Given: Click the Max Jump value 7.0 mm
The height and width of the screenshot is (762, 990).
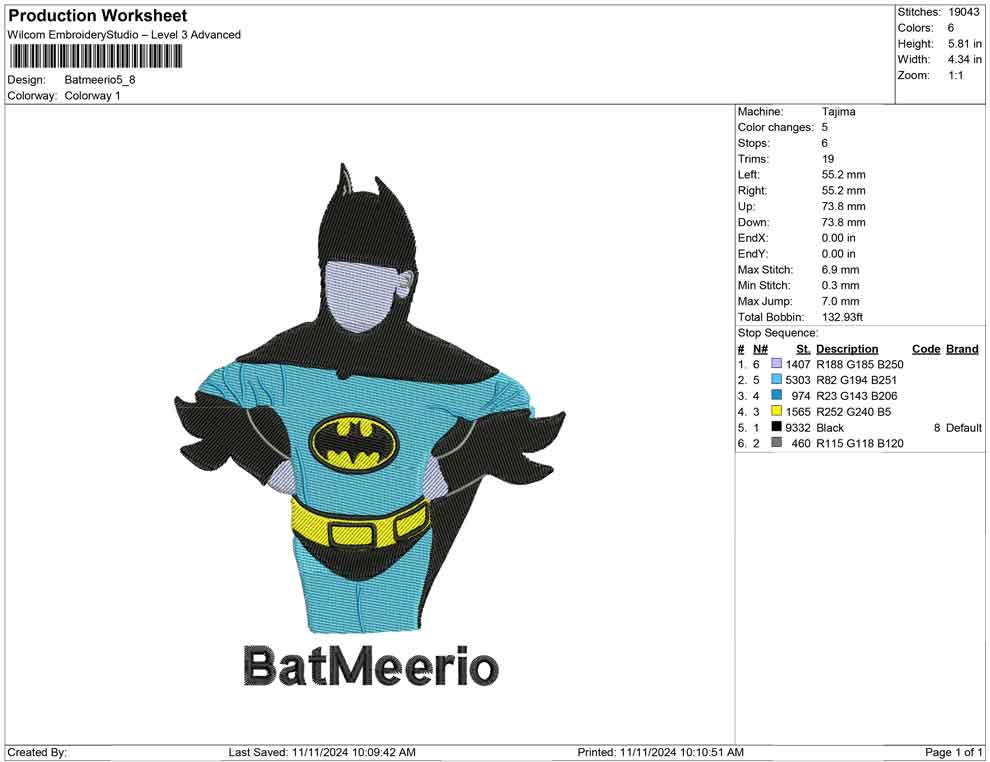Looking at the screenshot, I should tap(840, 301).
